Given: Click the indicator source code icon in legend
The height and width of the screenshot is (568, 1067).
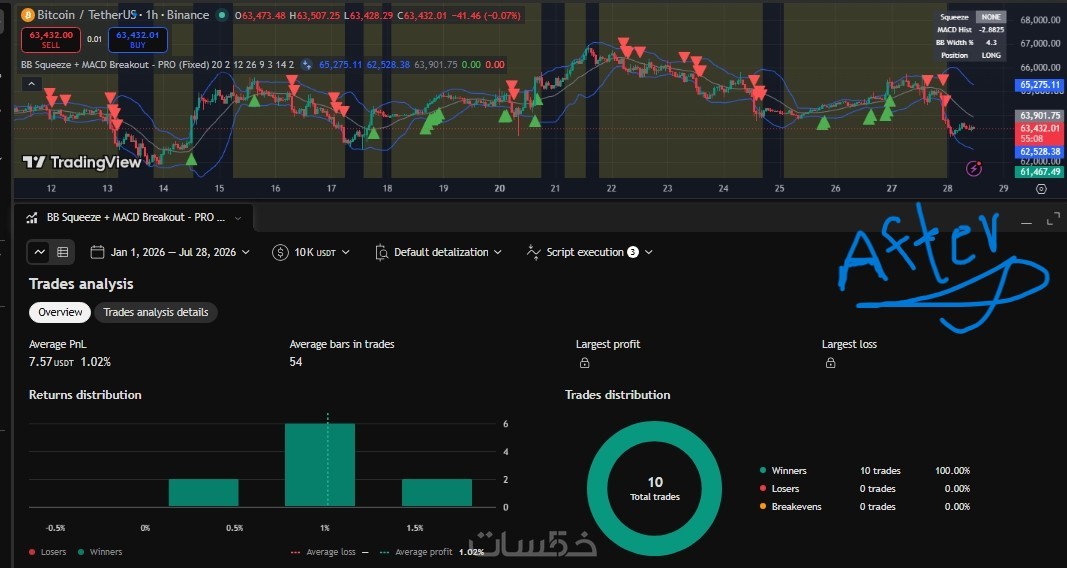Looking at the screenshot, I should coord(307,65).
